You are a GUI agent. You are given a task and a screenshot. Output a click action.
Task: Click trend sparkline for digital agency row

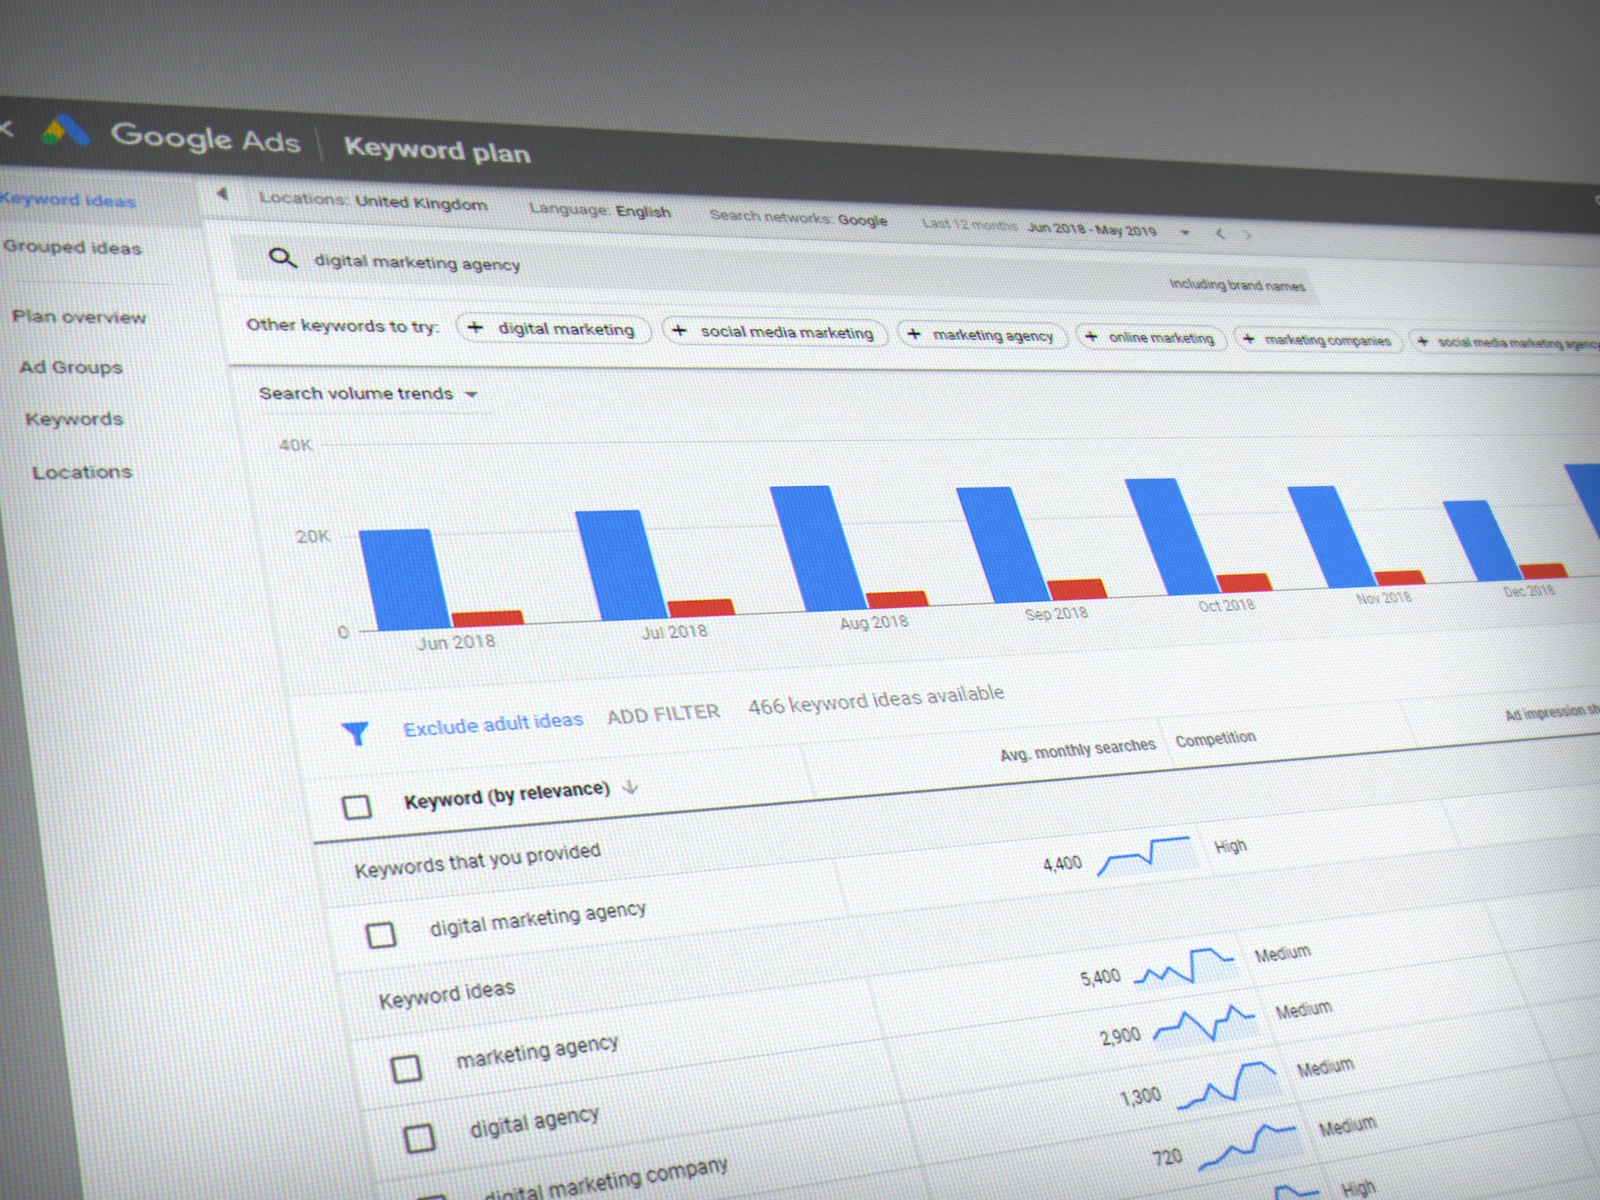point(1205,1024)
